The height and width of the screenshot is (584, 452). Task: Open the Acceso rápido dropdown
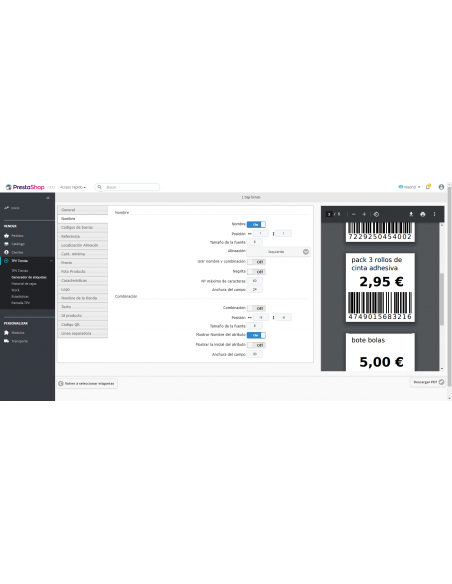tap(73, 187)
